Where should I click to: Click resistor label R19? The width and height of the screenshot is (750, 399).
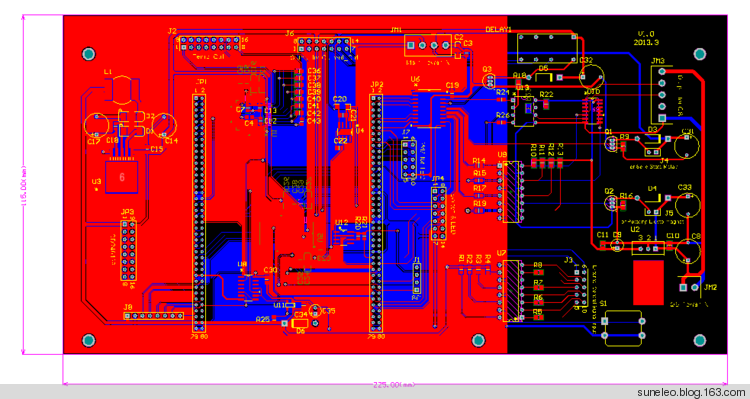[480, 203]
